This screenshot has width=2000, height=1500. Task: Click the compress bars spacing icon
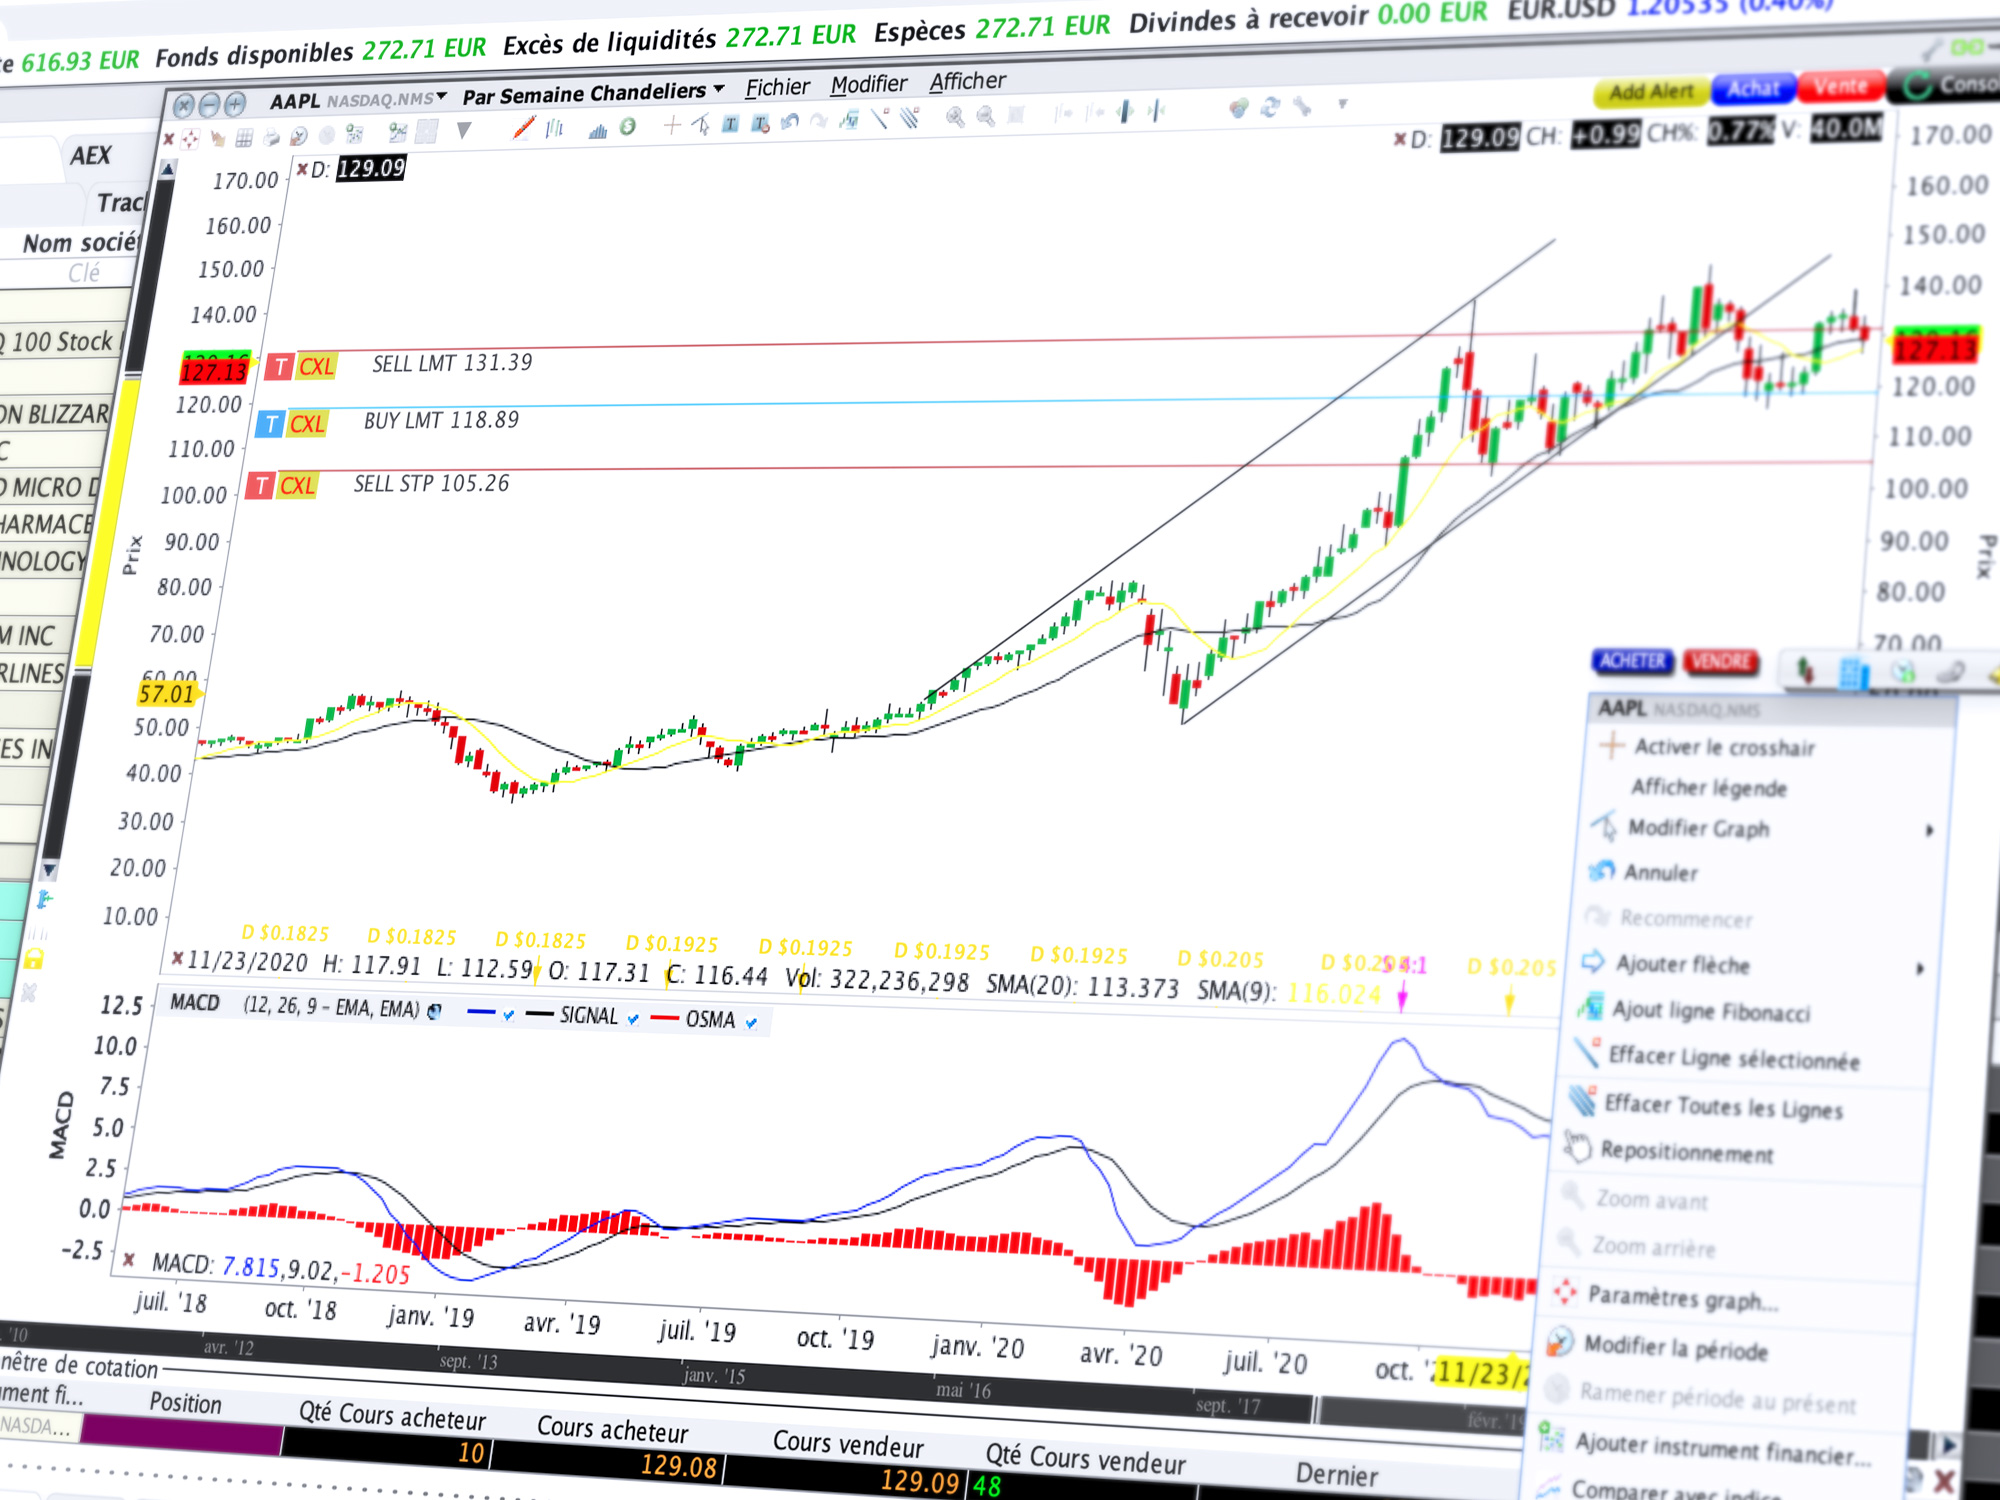pyautogui.click(x=1157, y=110)
